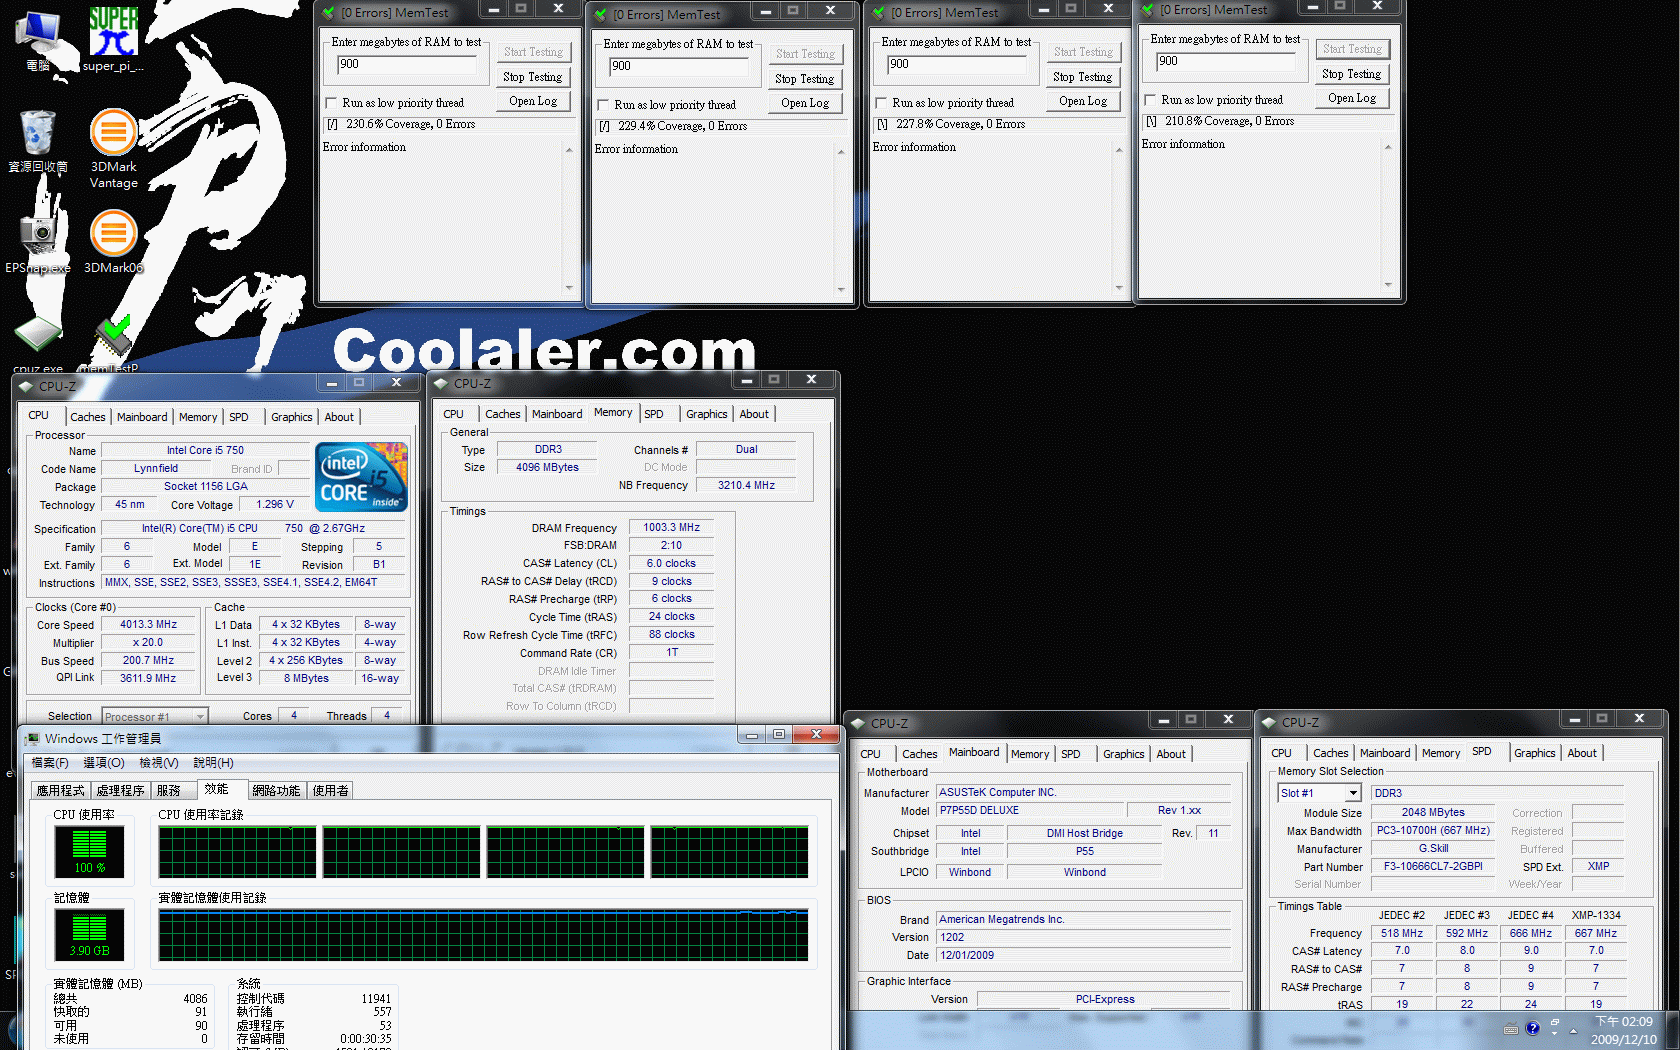Open 處理程序 tab in Task Manager
1680x1050 pixels.
(120, 790)
